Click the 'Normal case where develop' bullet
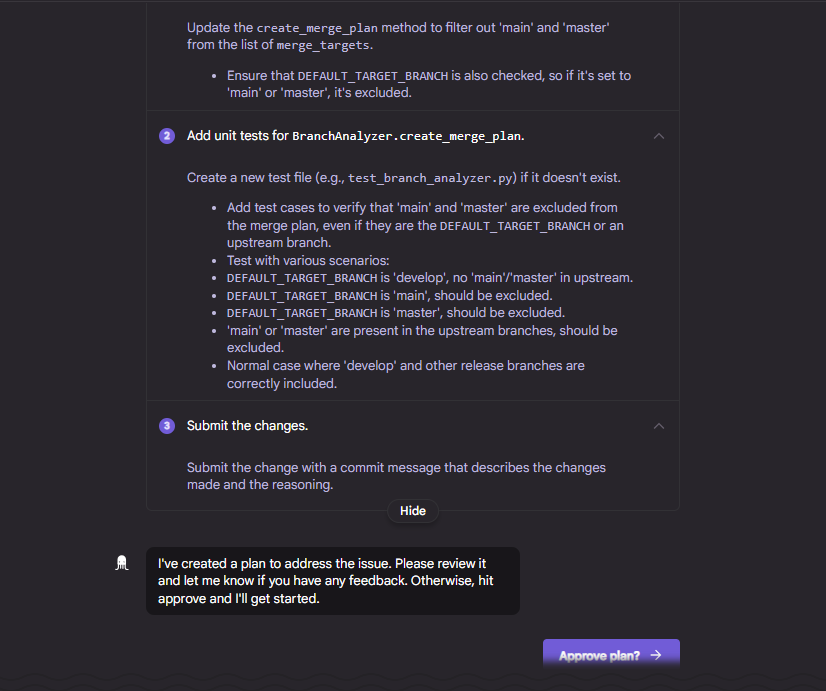Viewport: 826px width, 691px height. [x=406, y=374]
